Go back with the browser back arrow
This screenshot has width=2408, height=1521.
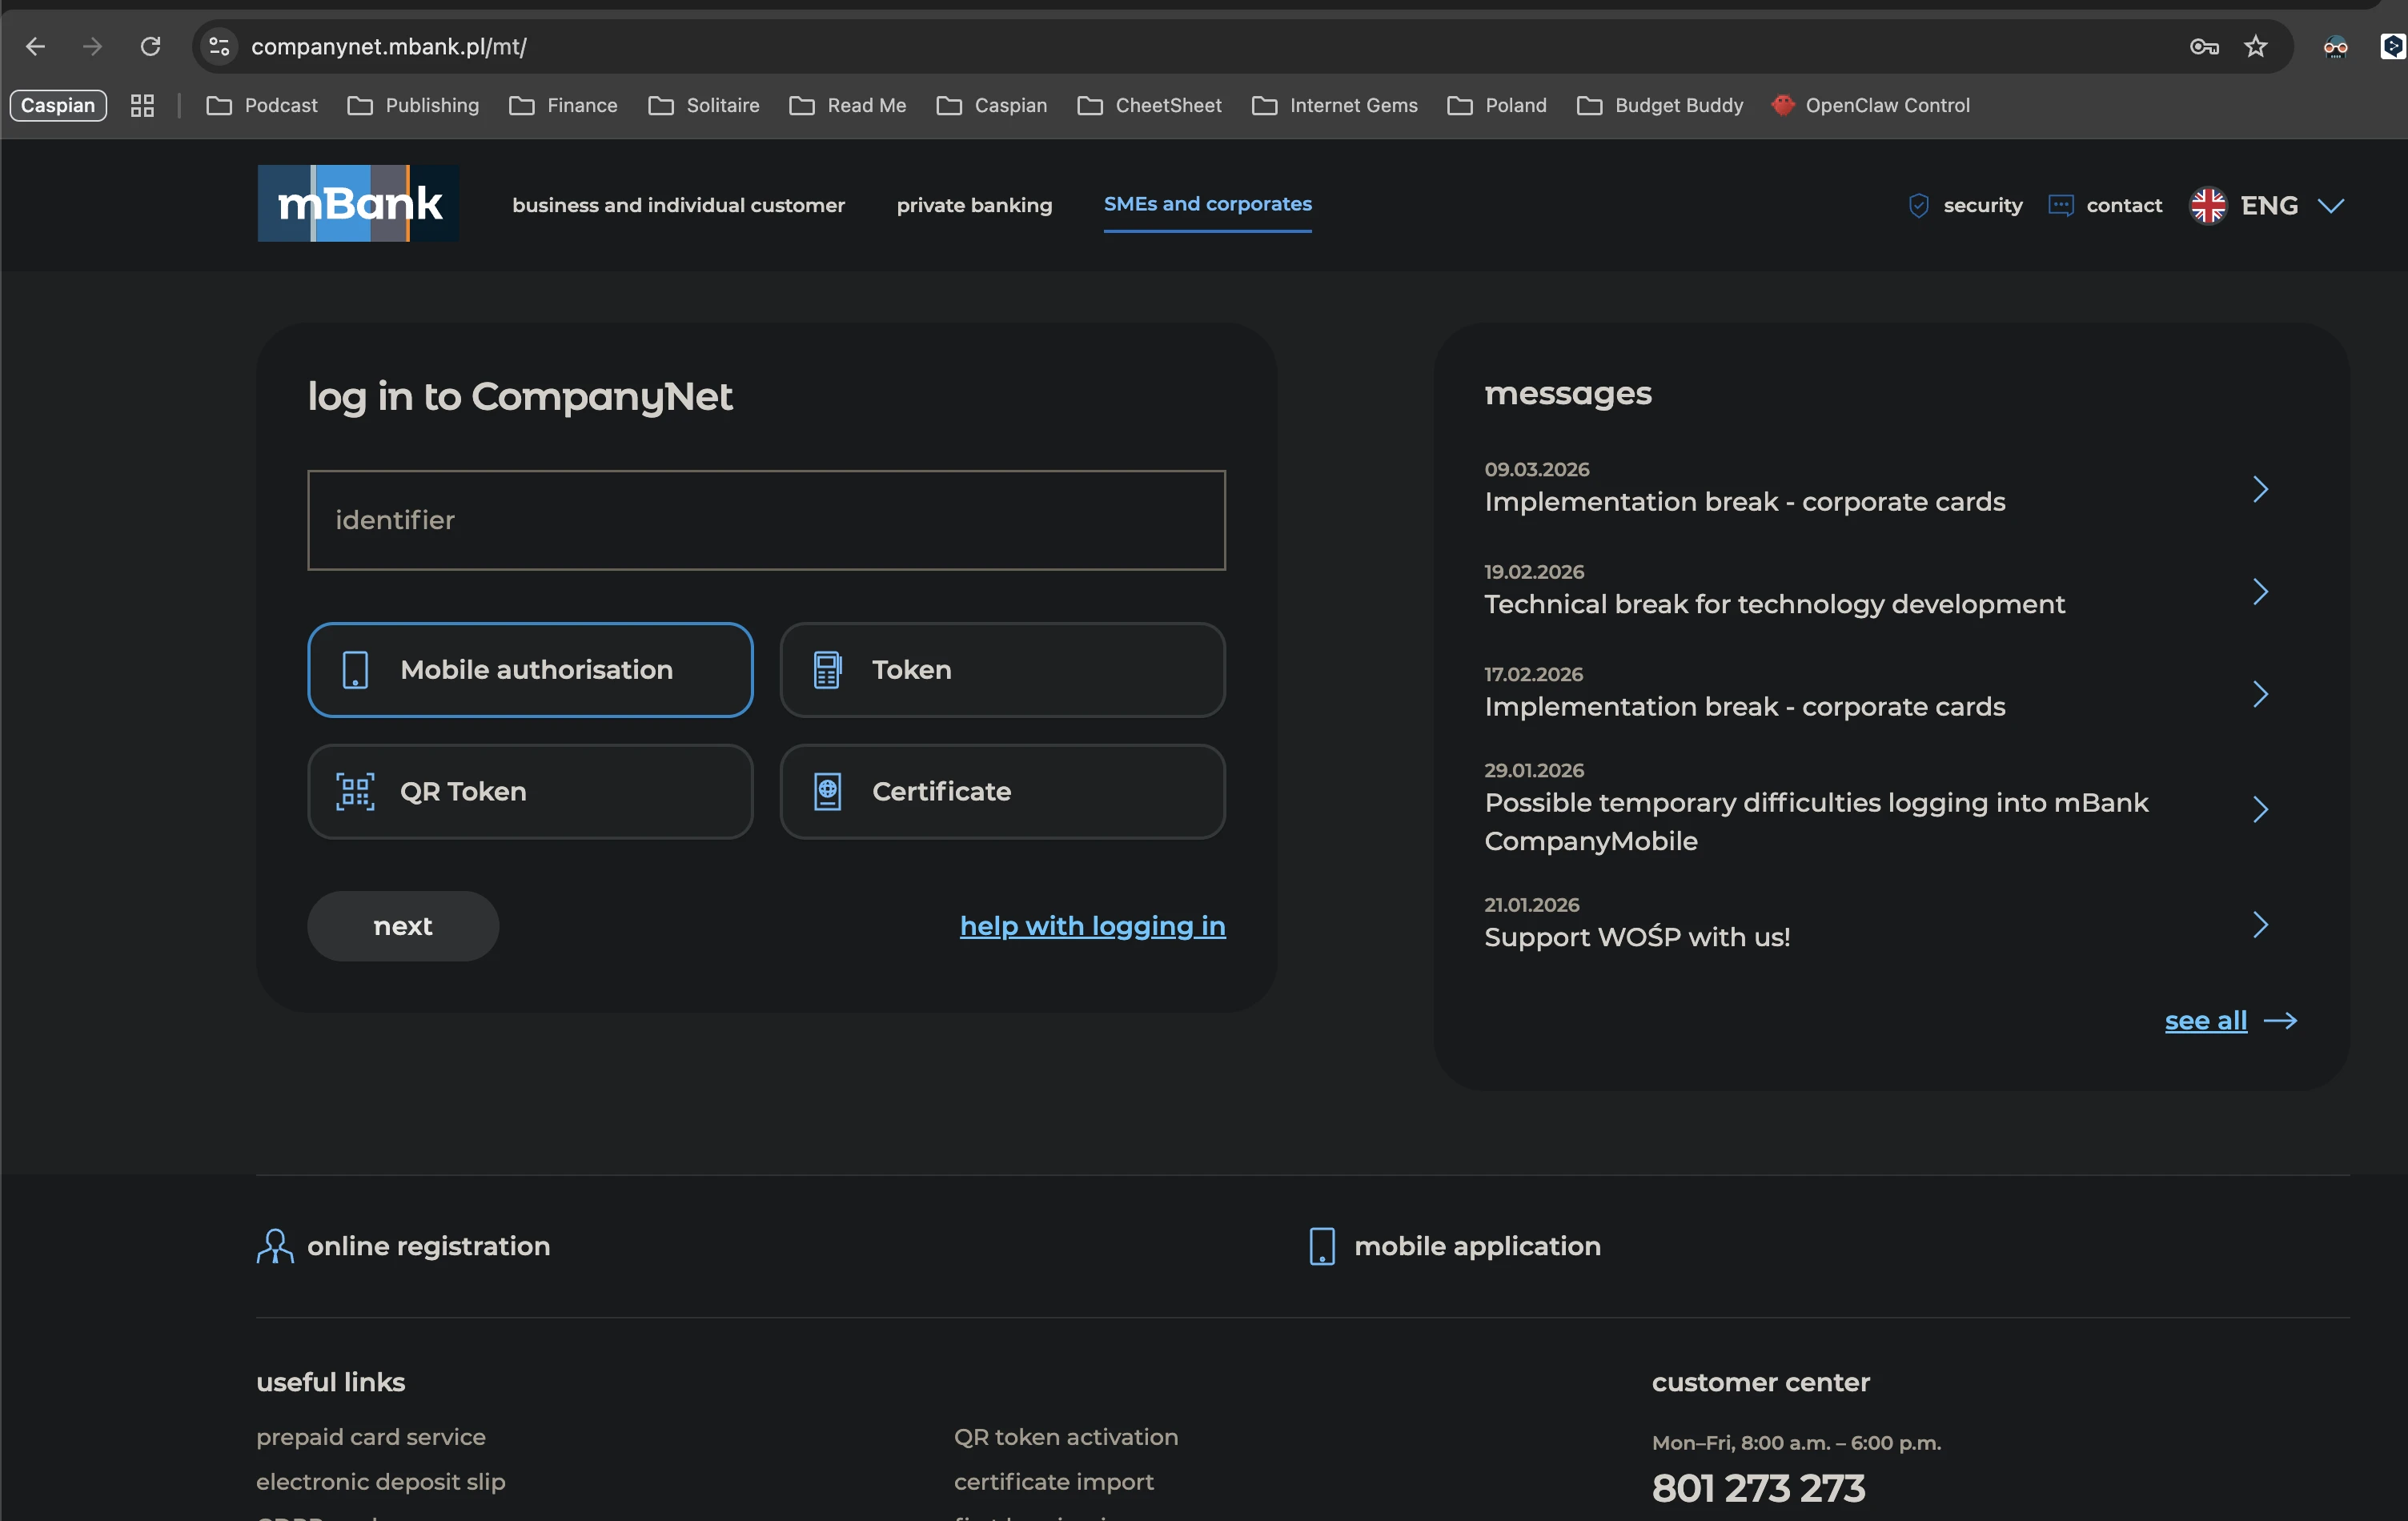(36, 46)
